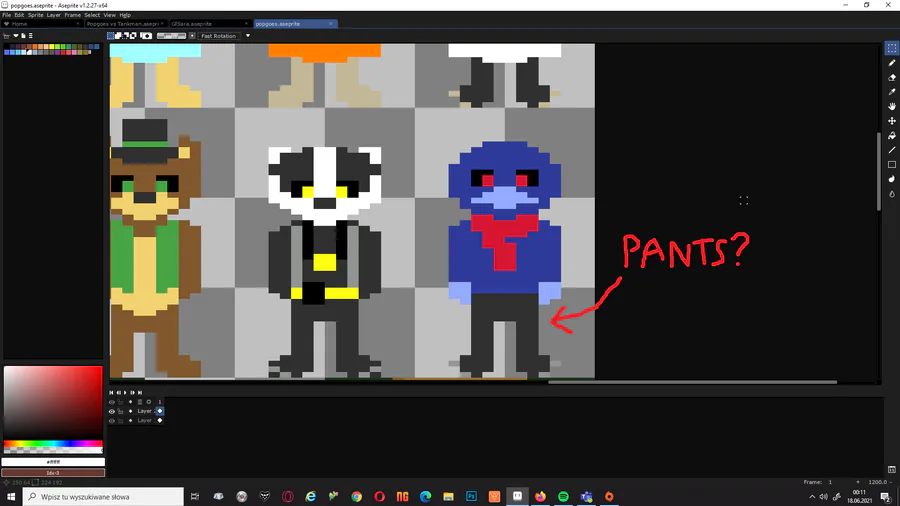Click the Intersect selection mode icon
This screenshot has height=506, width=900.
coord(133,36)
